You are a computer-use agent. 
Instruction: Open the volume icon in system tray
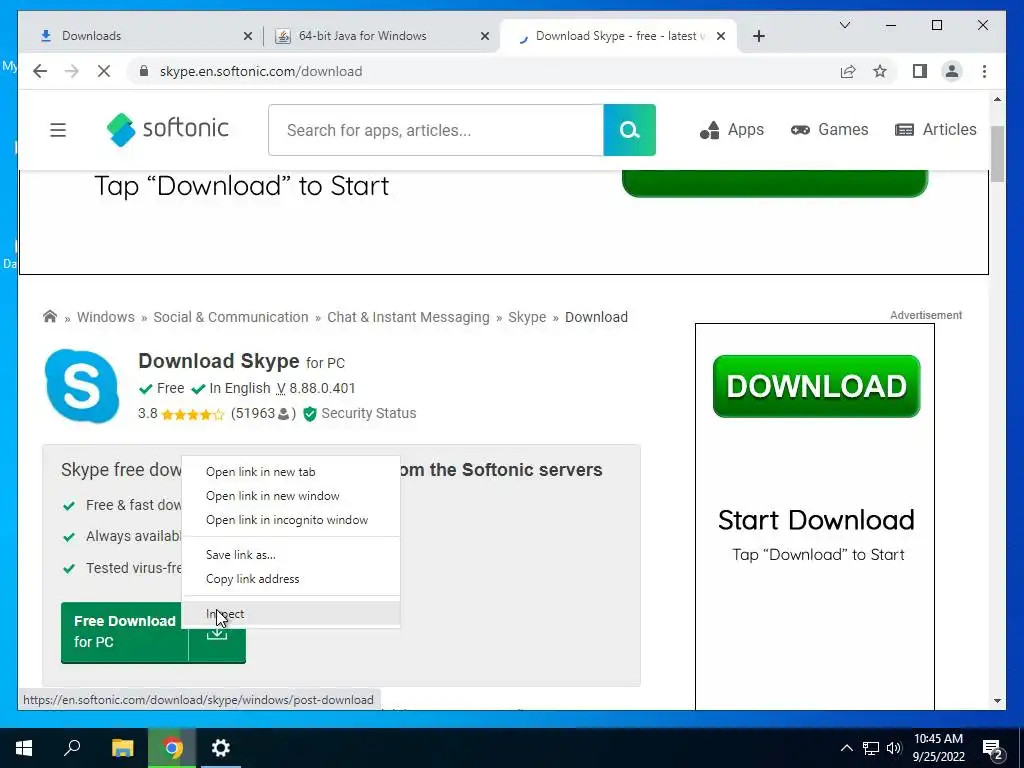(x=894, y=748)
